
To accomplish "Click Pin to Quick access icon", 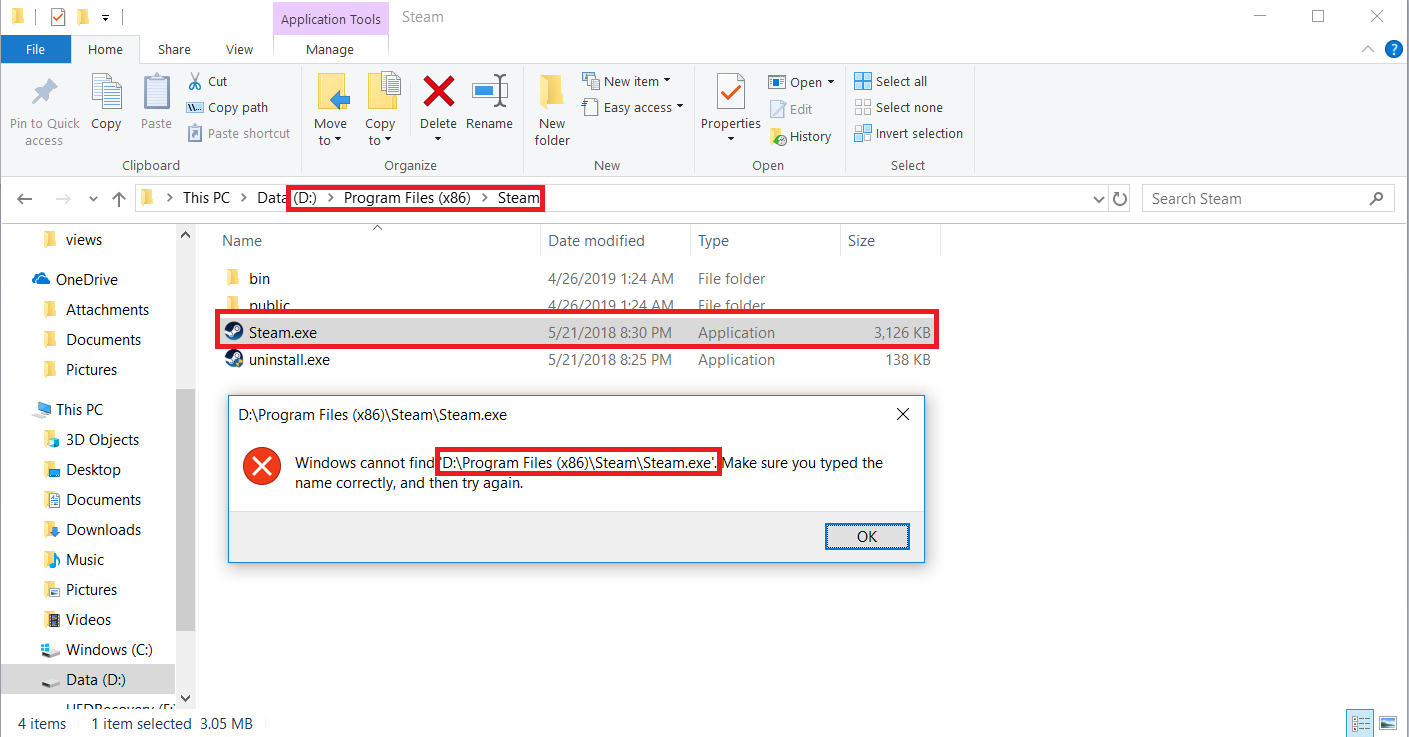I will click(x=44, y=93).
